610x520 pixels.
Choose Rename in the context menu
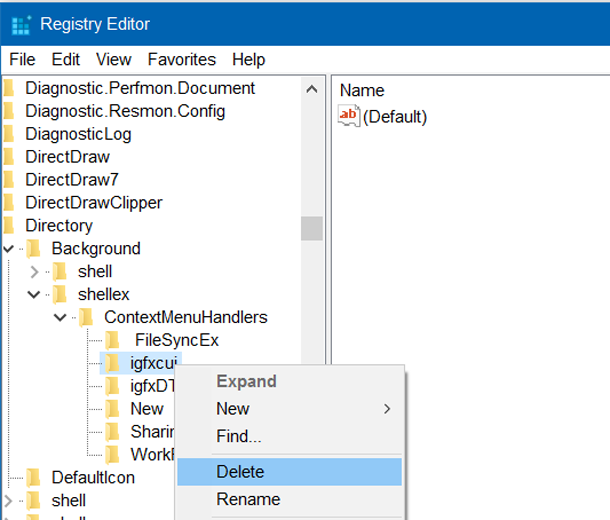coord(289,499)
